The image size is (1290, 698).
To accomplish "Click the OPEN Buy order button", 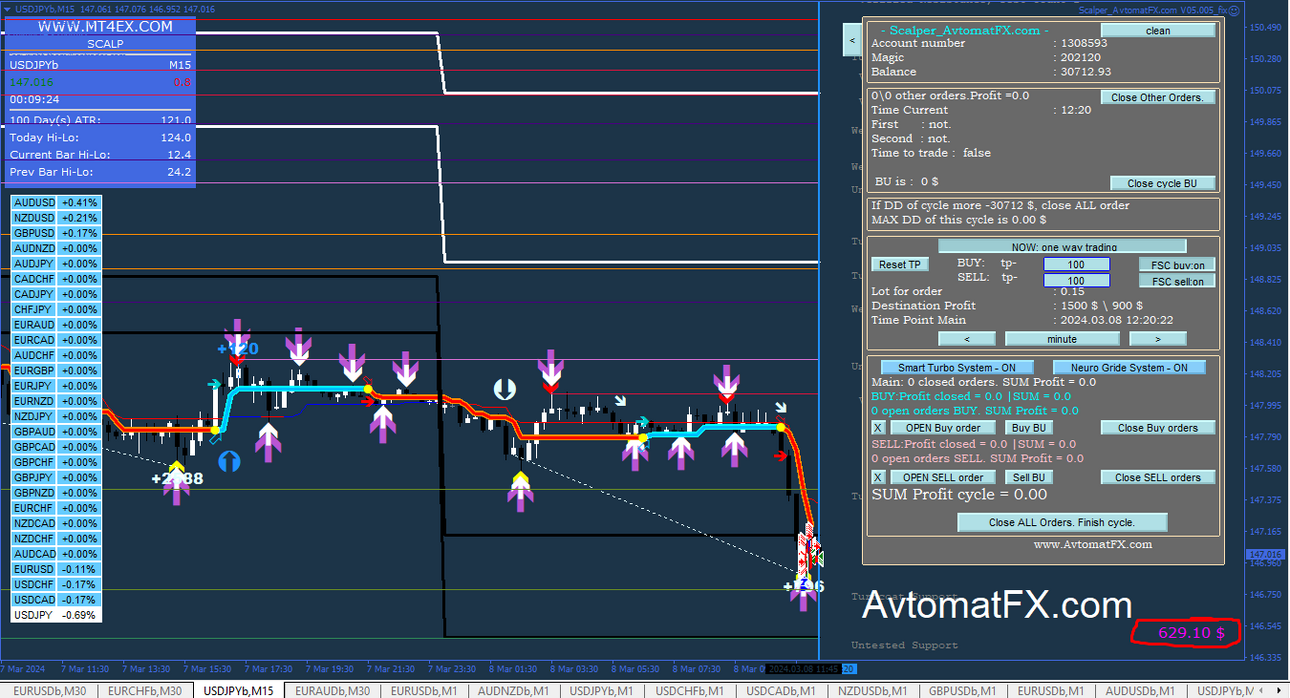I will [943, 427].
